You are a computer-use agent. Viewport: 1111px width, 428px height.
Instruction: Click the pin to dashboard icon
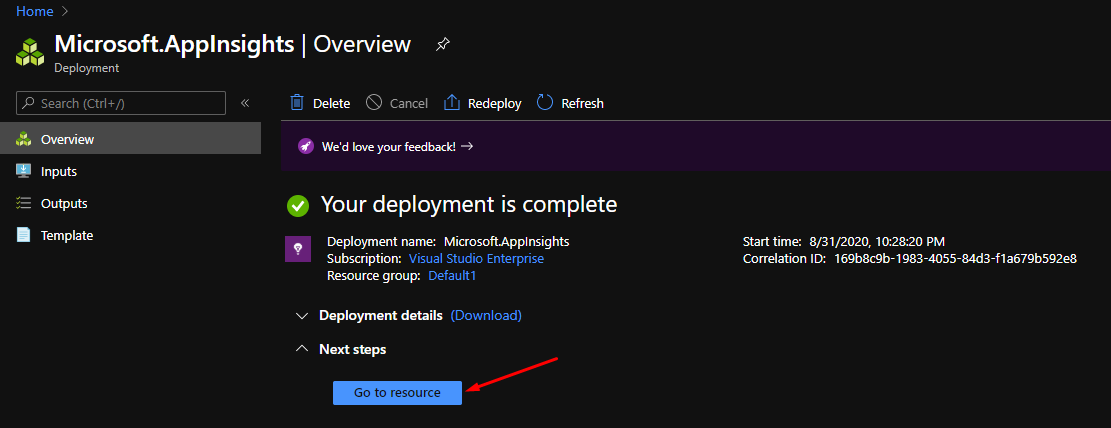pyautogui.click(x=442, y=45)
